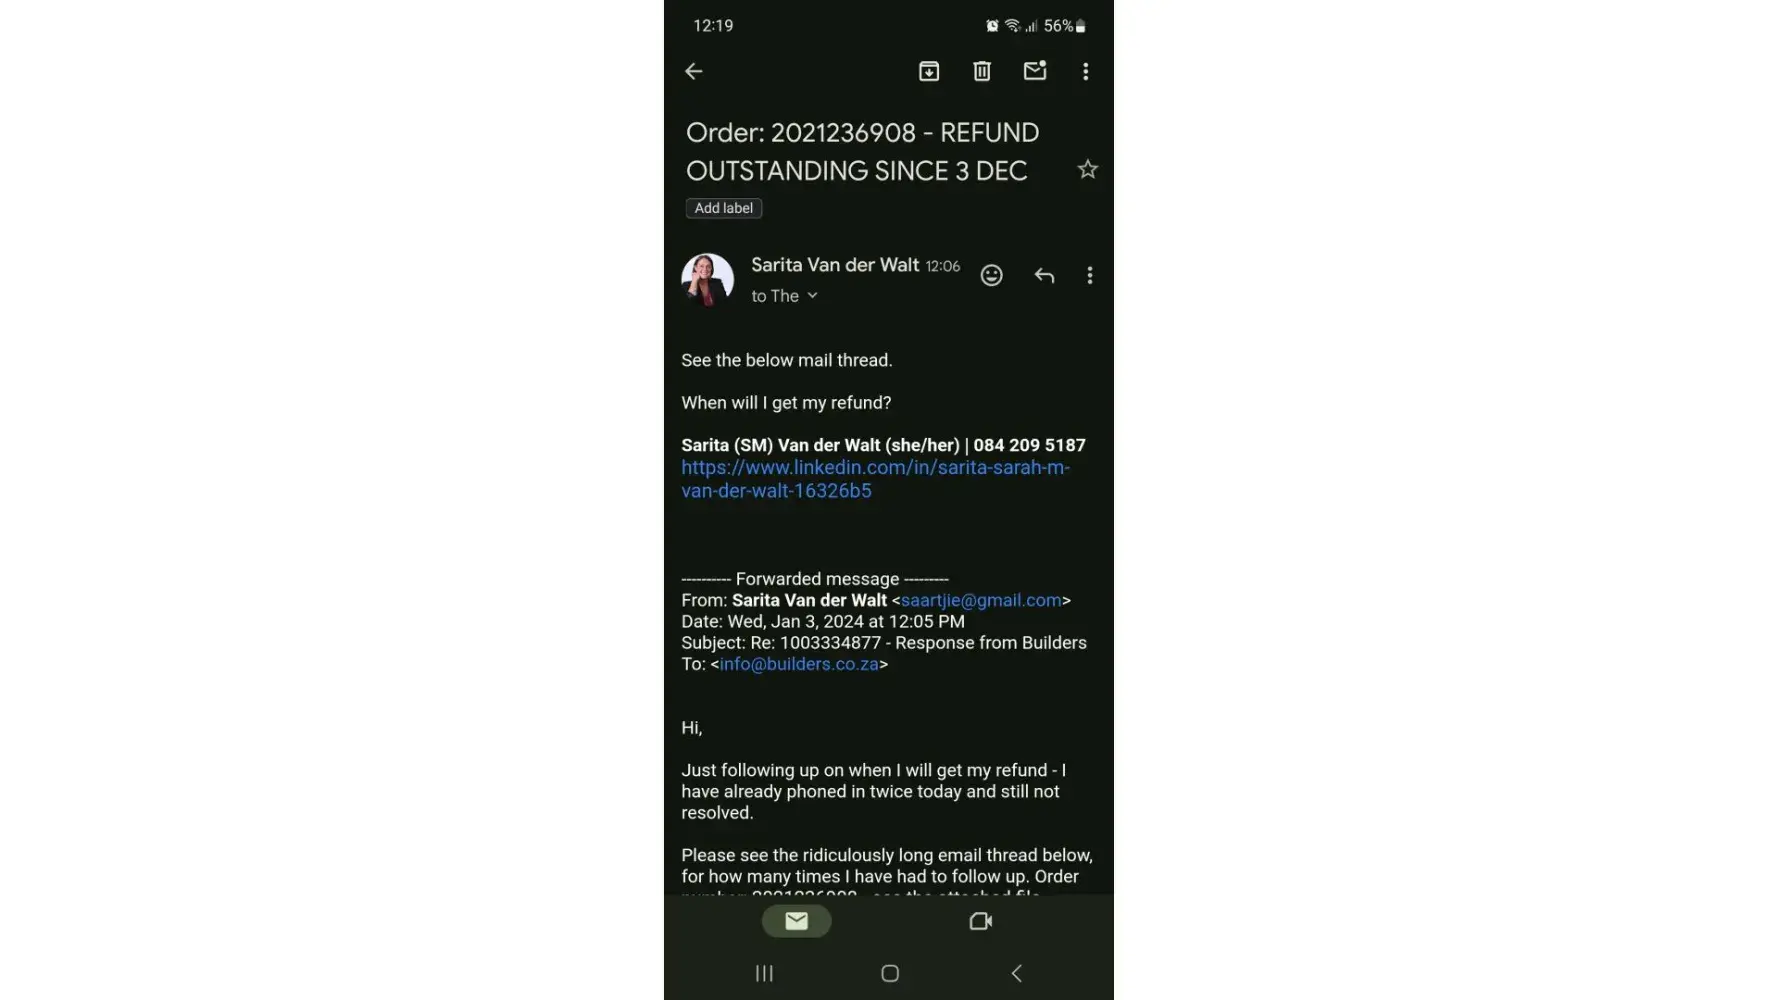Screen dimensions: 1778x1000
Task: Open Android recent apps button
Action: point(765,973)
